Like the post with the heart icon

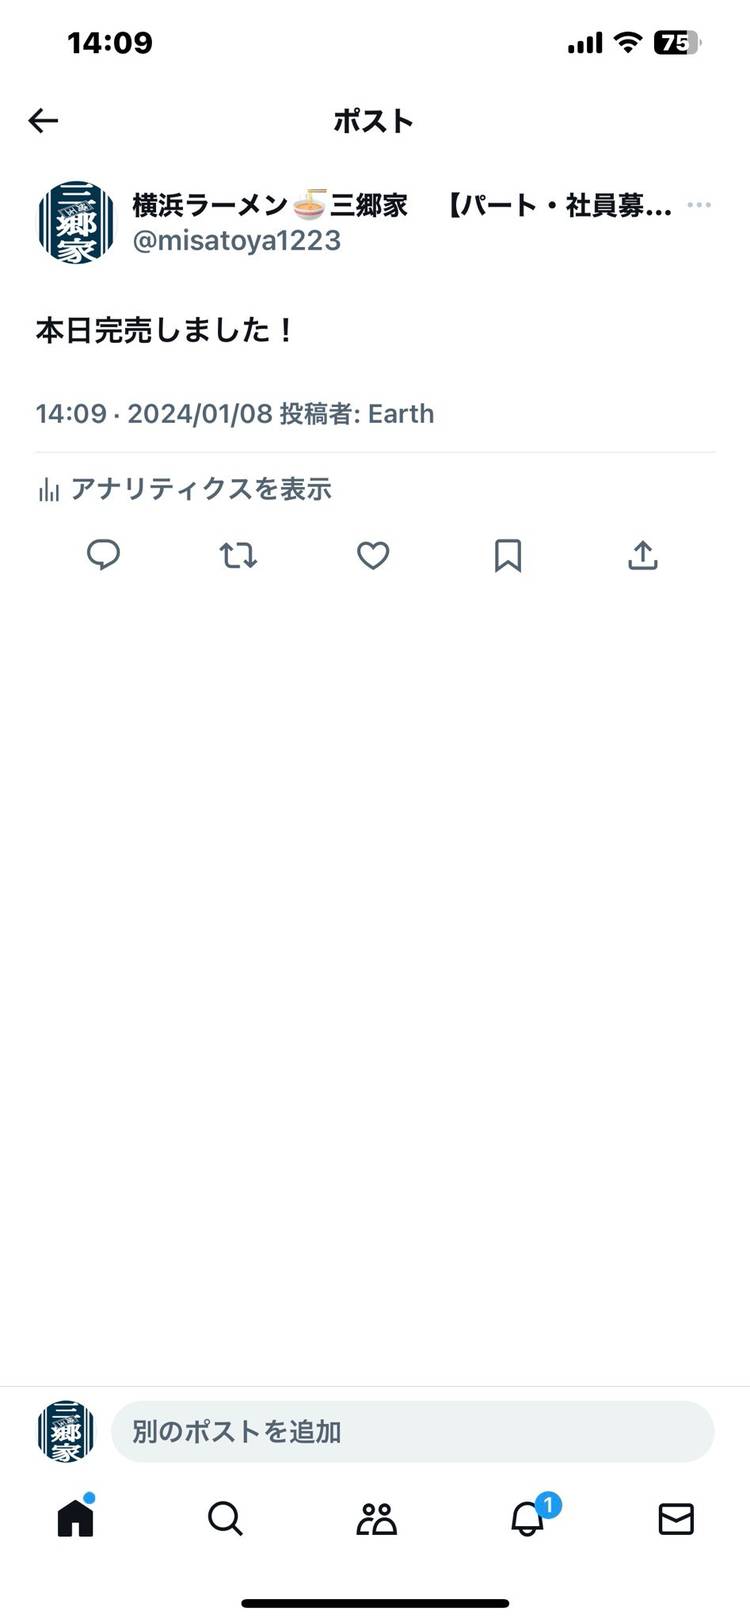[373, 555]
